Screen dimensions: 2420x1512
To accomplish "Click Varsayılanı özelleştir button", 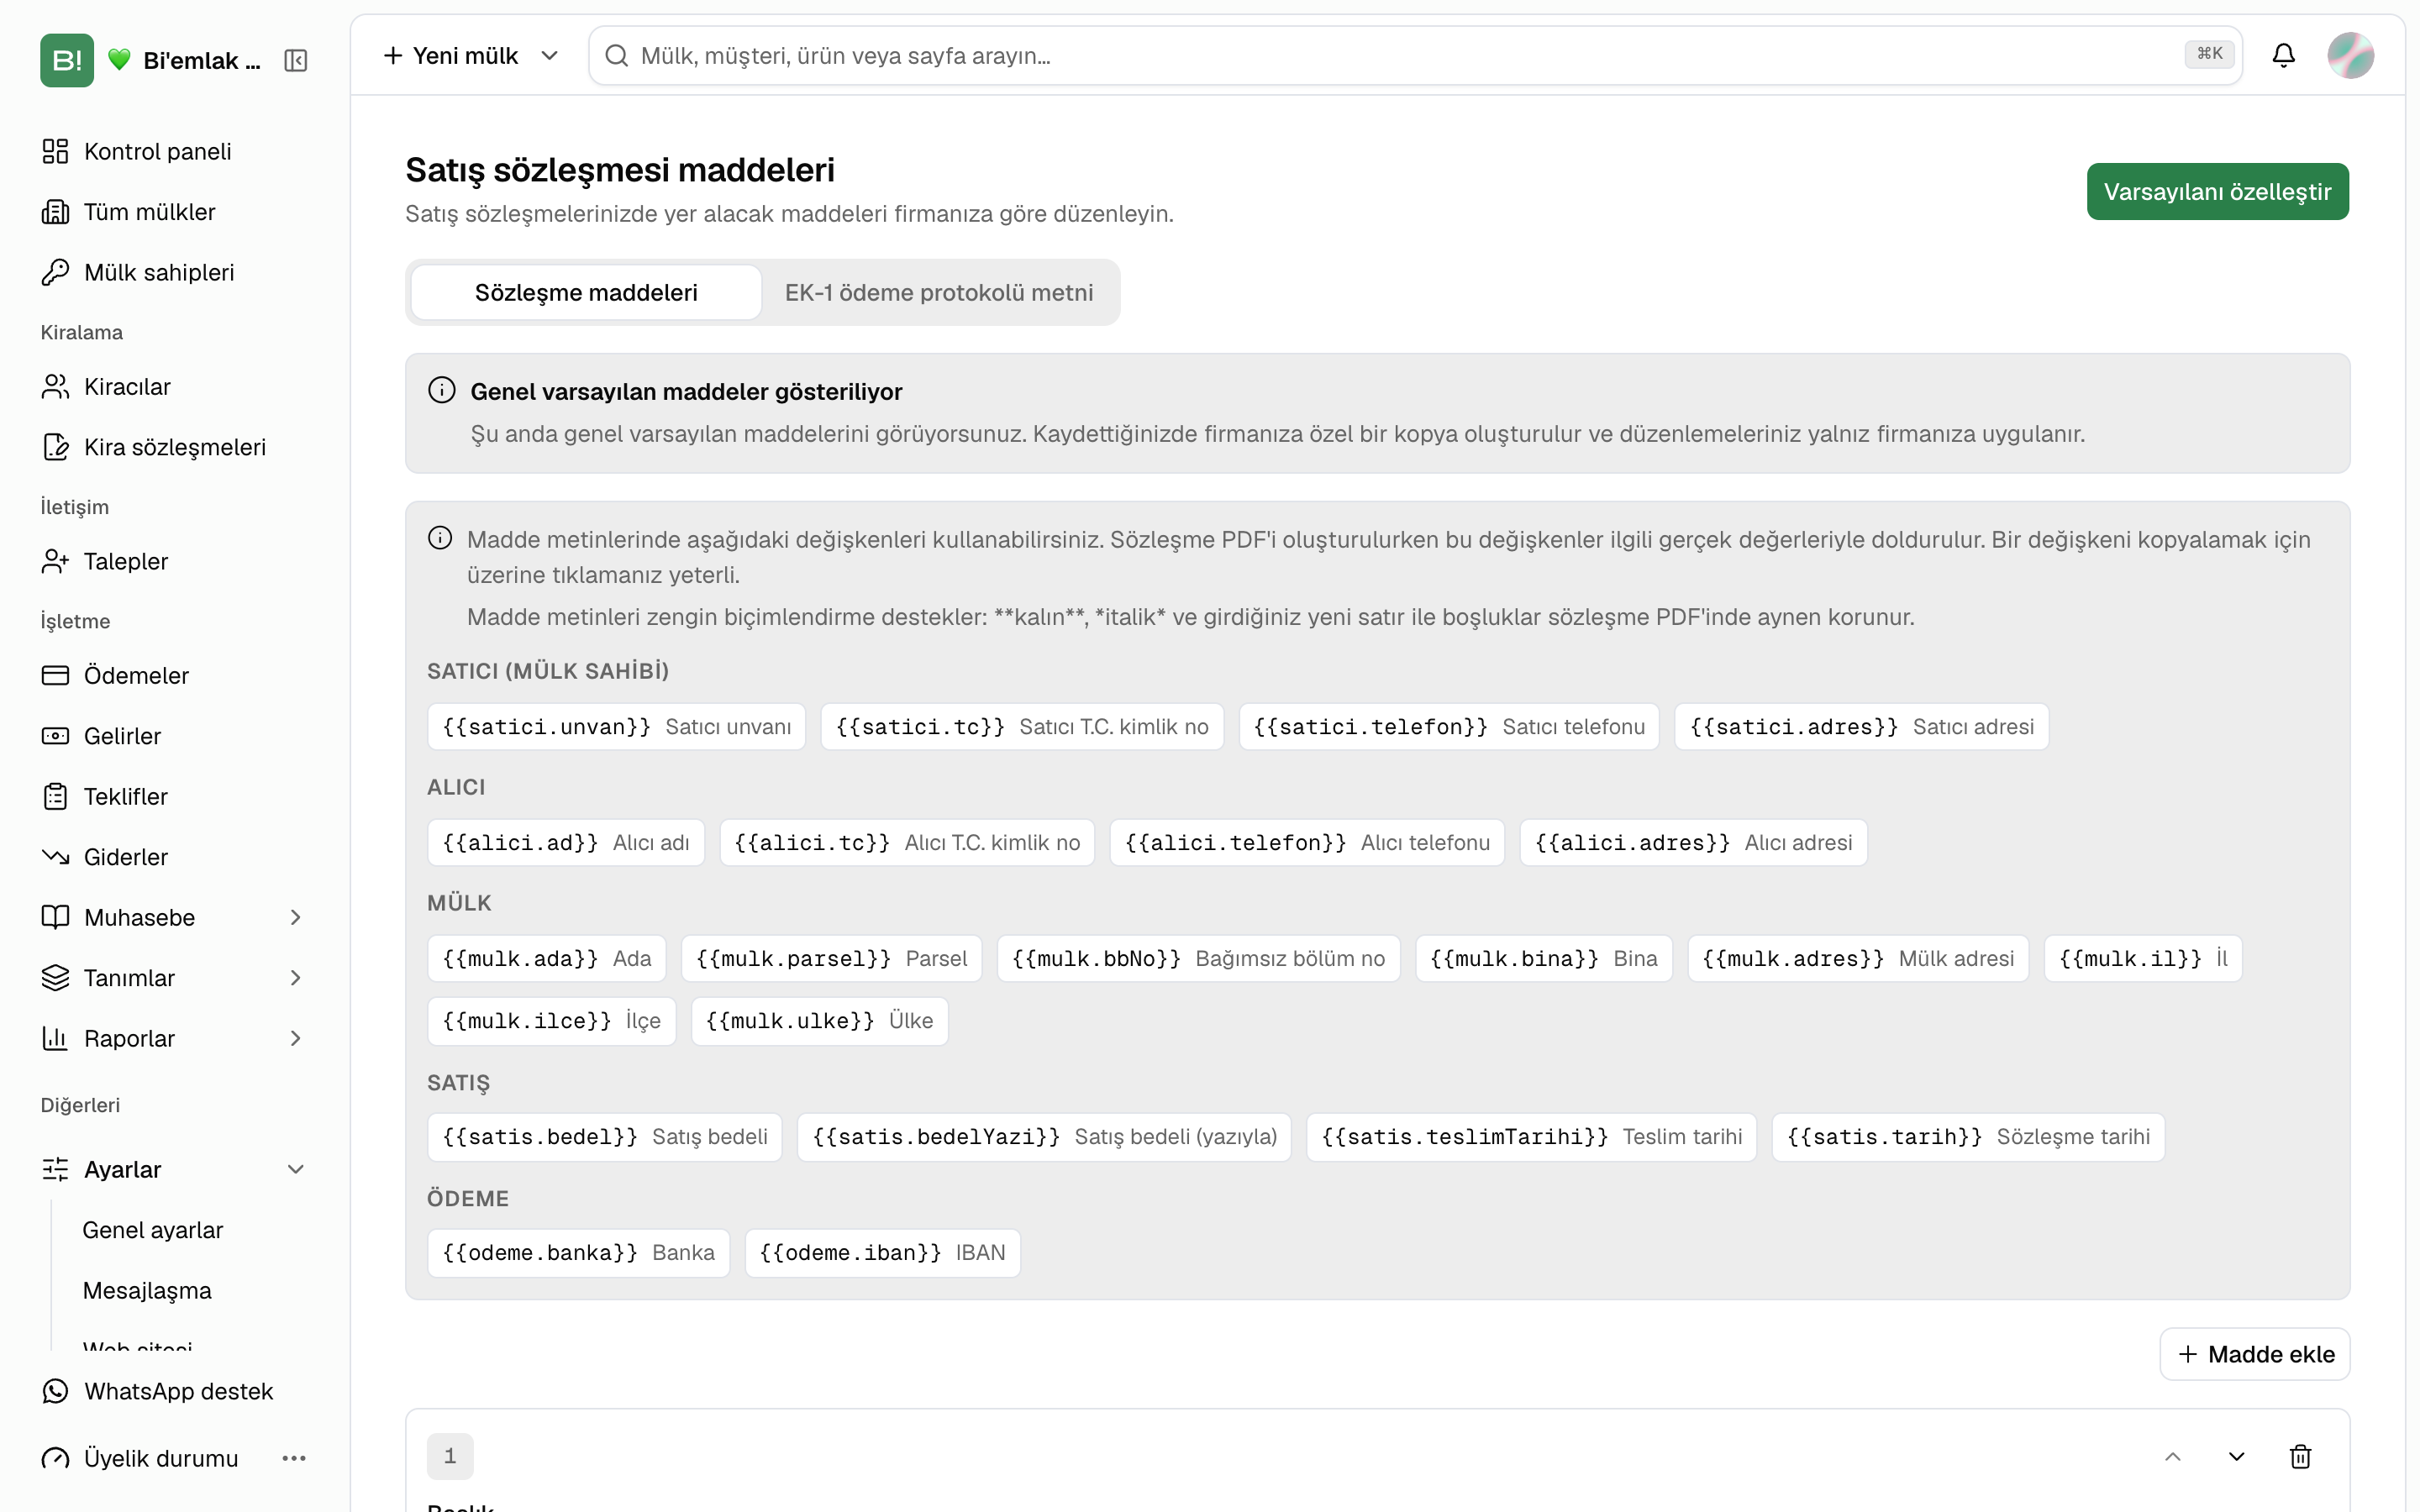I will click(x=2217, y=191).
